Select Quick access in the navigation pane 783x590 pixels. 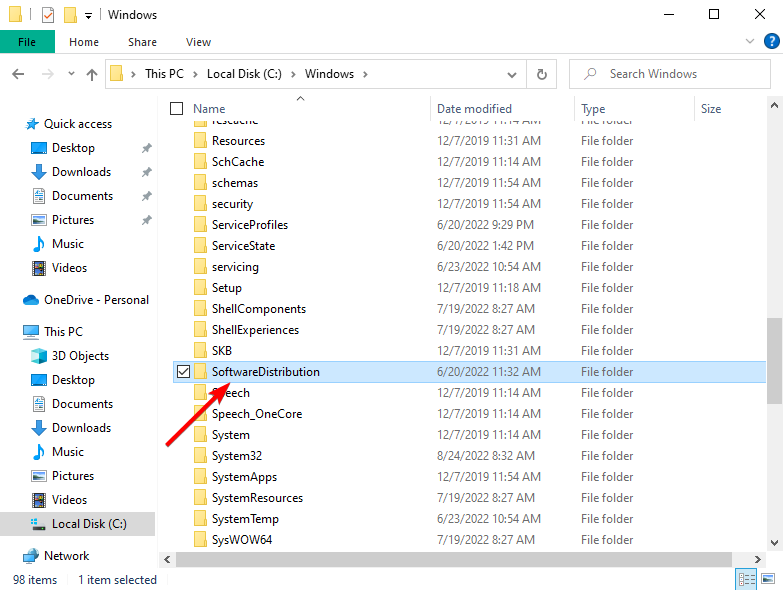coord(78,124)
